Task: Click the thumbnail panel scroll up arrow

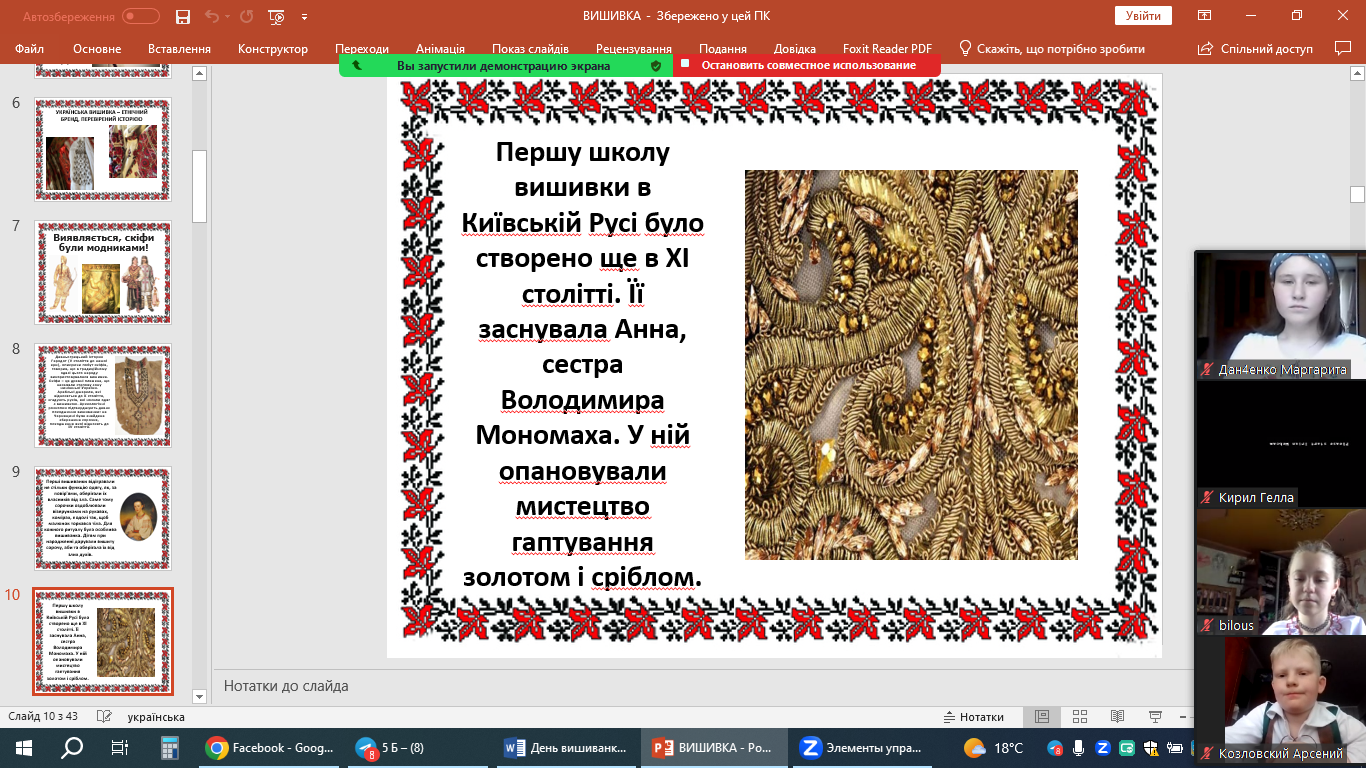Action: (199, 73)
